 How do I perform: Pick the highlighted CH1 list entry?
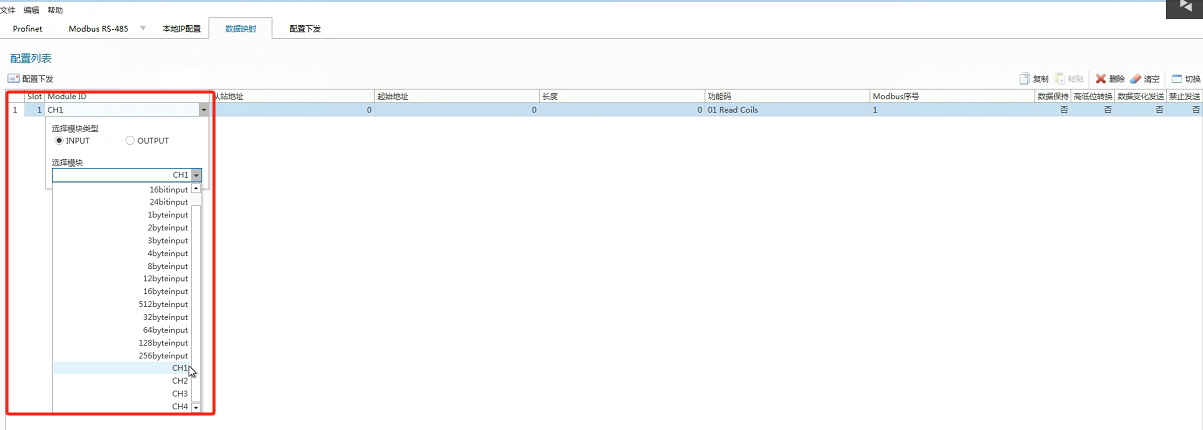point(122,368)
